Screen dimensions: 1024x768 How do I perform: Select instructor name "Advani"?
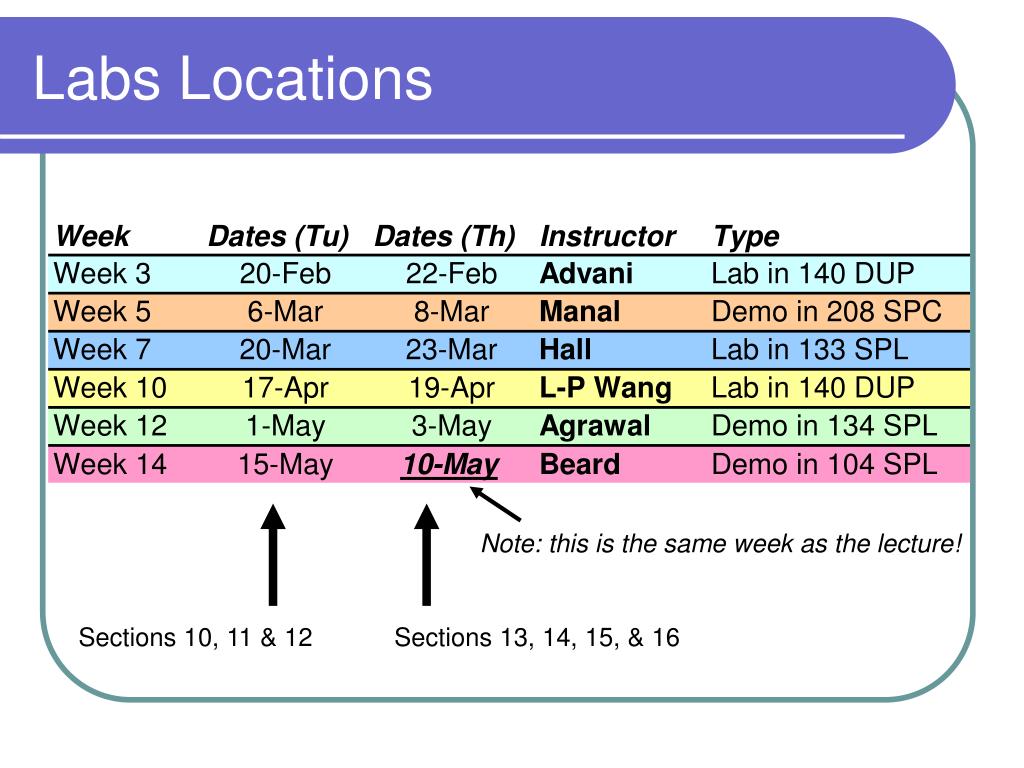point(586,273)
